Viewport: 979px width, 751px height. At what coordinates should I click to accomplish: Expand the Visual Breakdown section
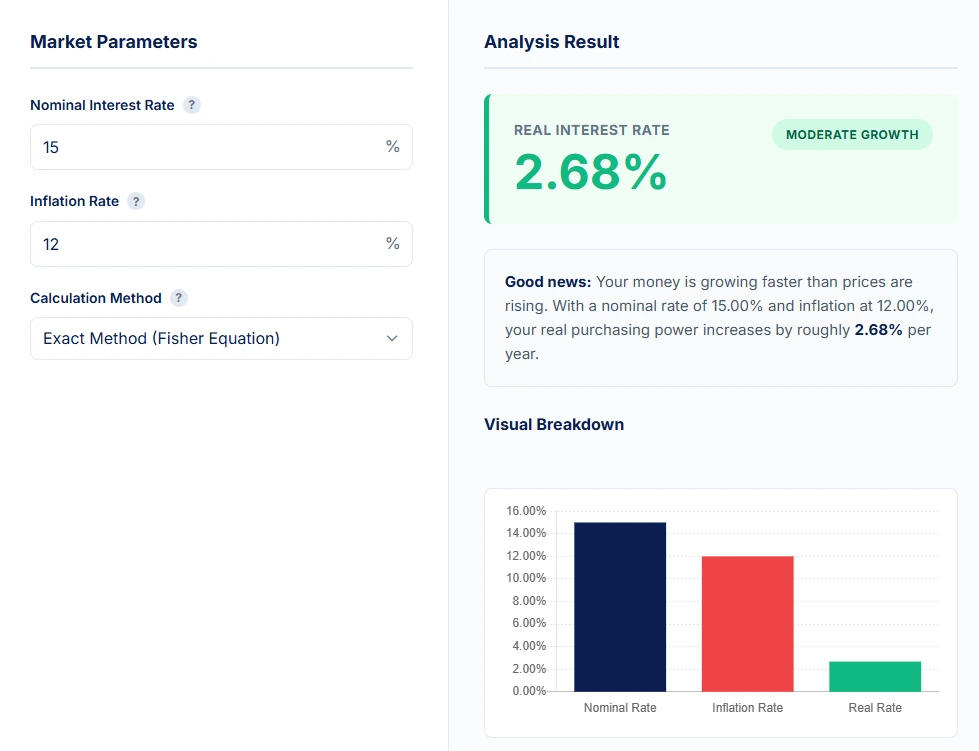click(x=553, y=424)
